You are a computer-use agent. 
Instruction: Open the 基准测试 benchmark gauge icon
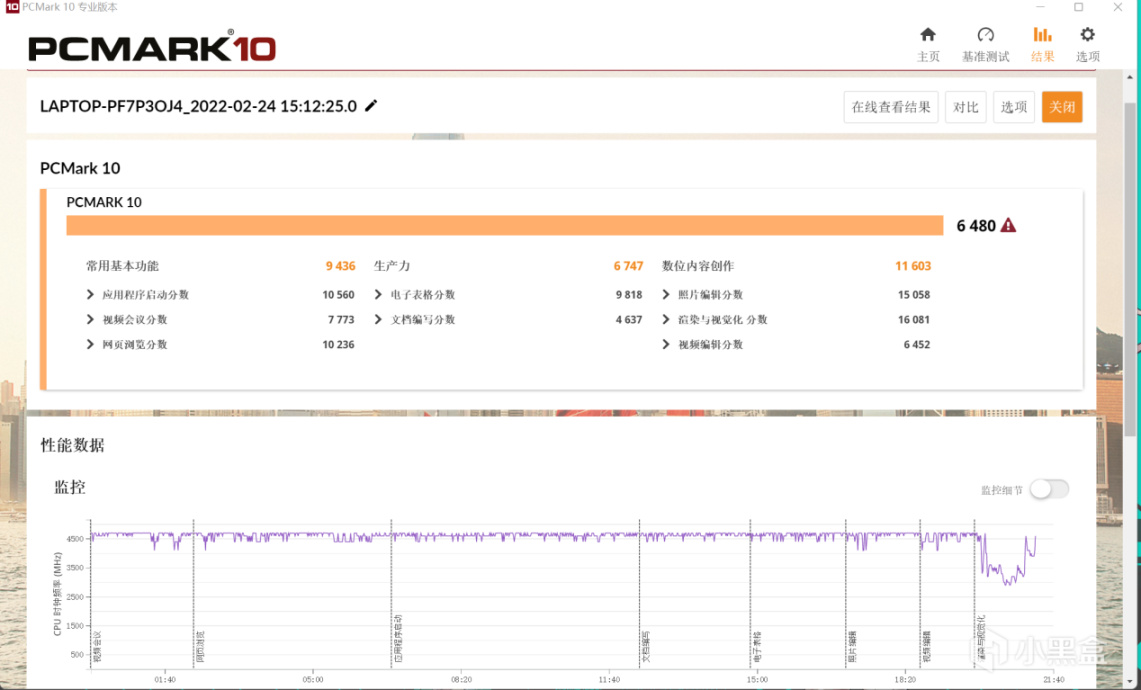click(x=985, y=34)
